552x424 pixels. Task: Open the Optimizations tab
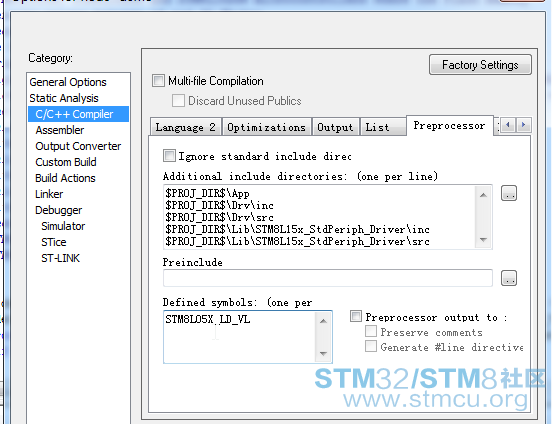(267, 127)
